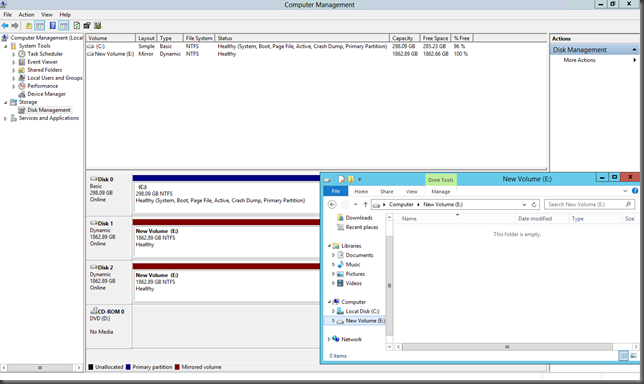Click the Disk 2 New Volume (E:) partition block
The width and height of the screenshot is (644, 384).
point(226,283)
